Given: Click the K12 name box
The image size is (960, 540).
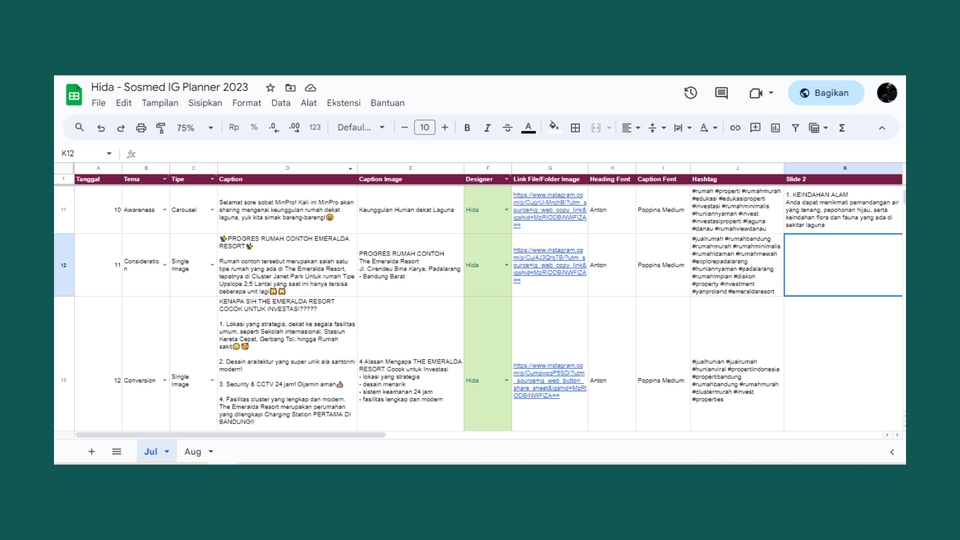Looking at the screenshot, I should 86,153.
